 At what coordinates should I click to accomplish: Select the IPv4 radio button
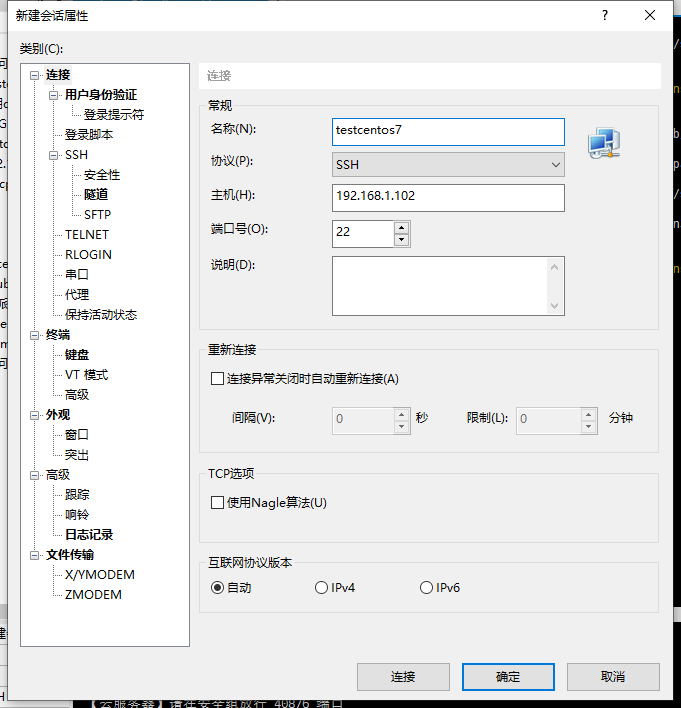coord(321,587)
